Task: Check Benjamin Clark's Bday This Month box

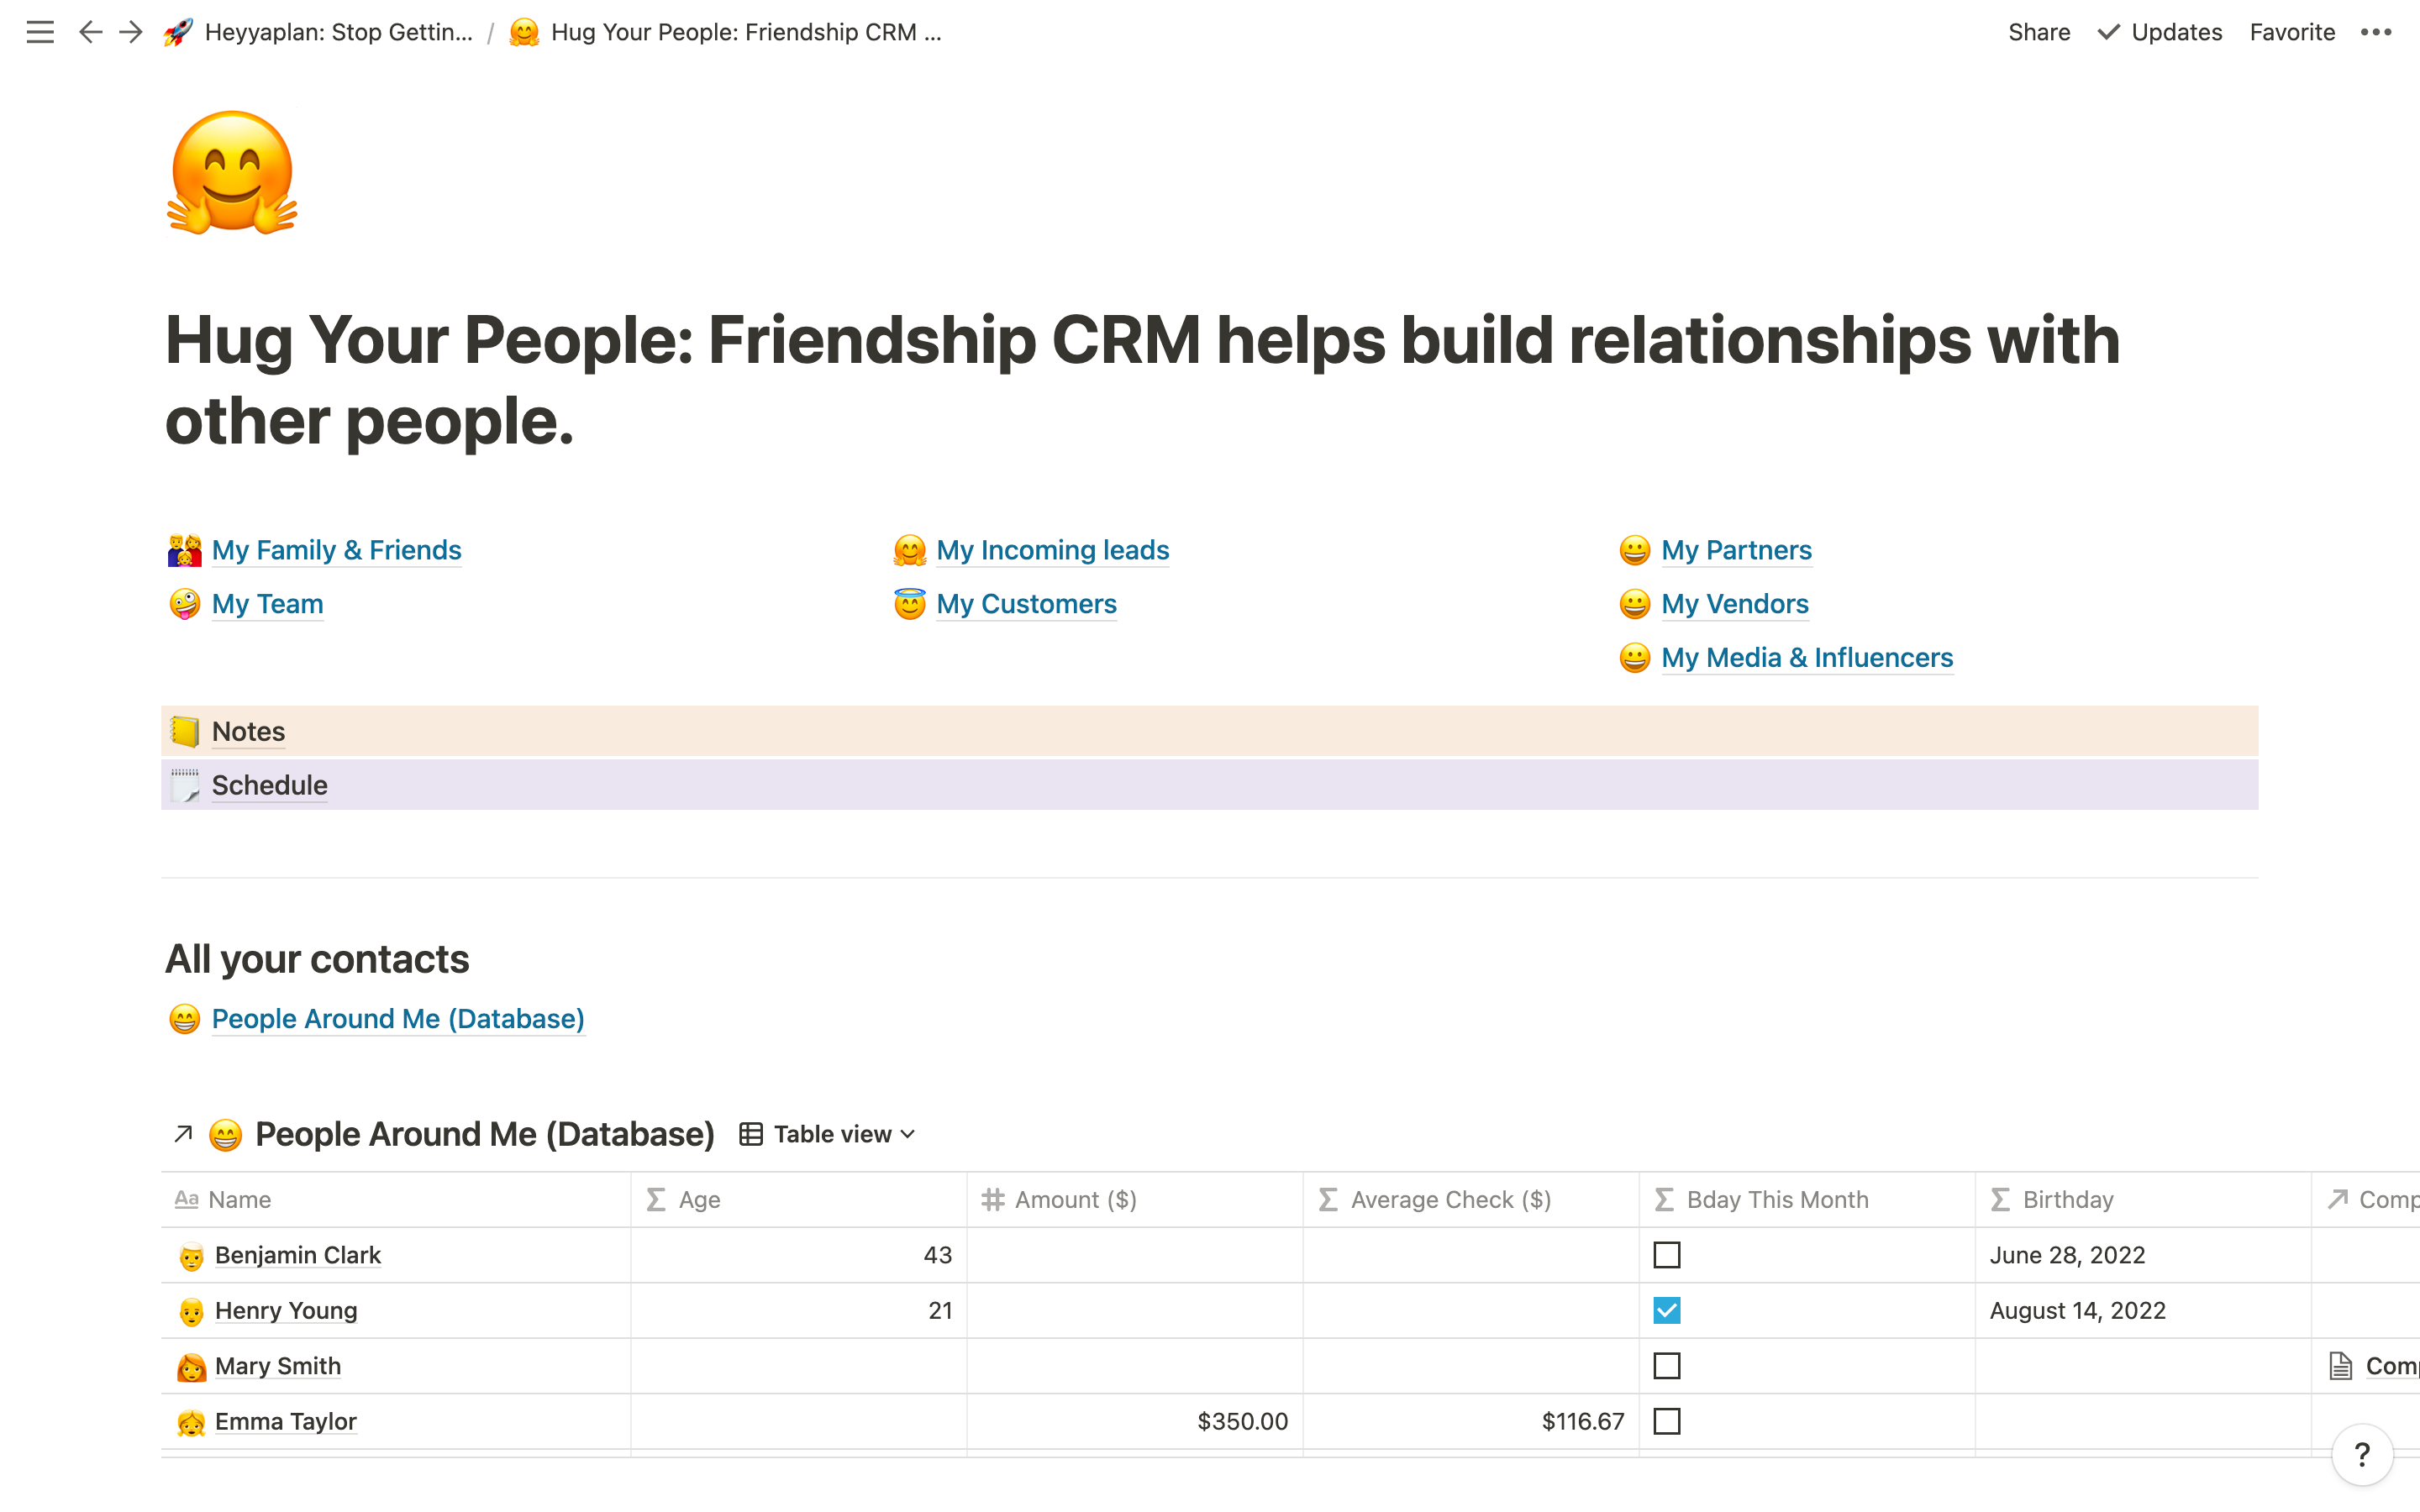Action: 1666,1255
